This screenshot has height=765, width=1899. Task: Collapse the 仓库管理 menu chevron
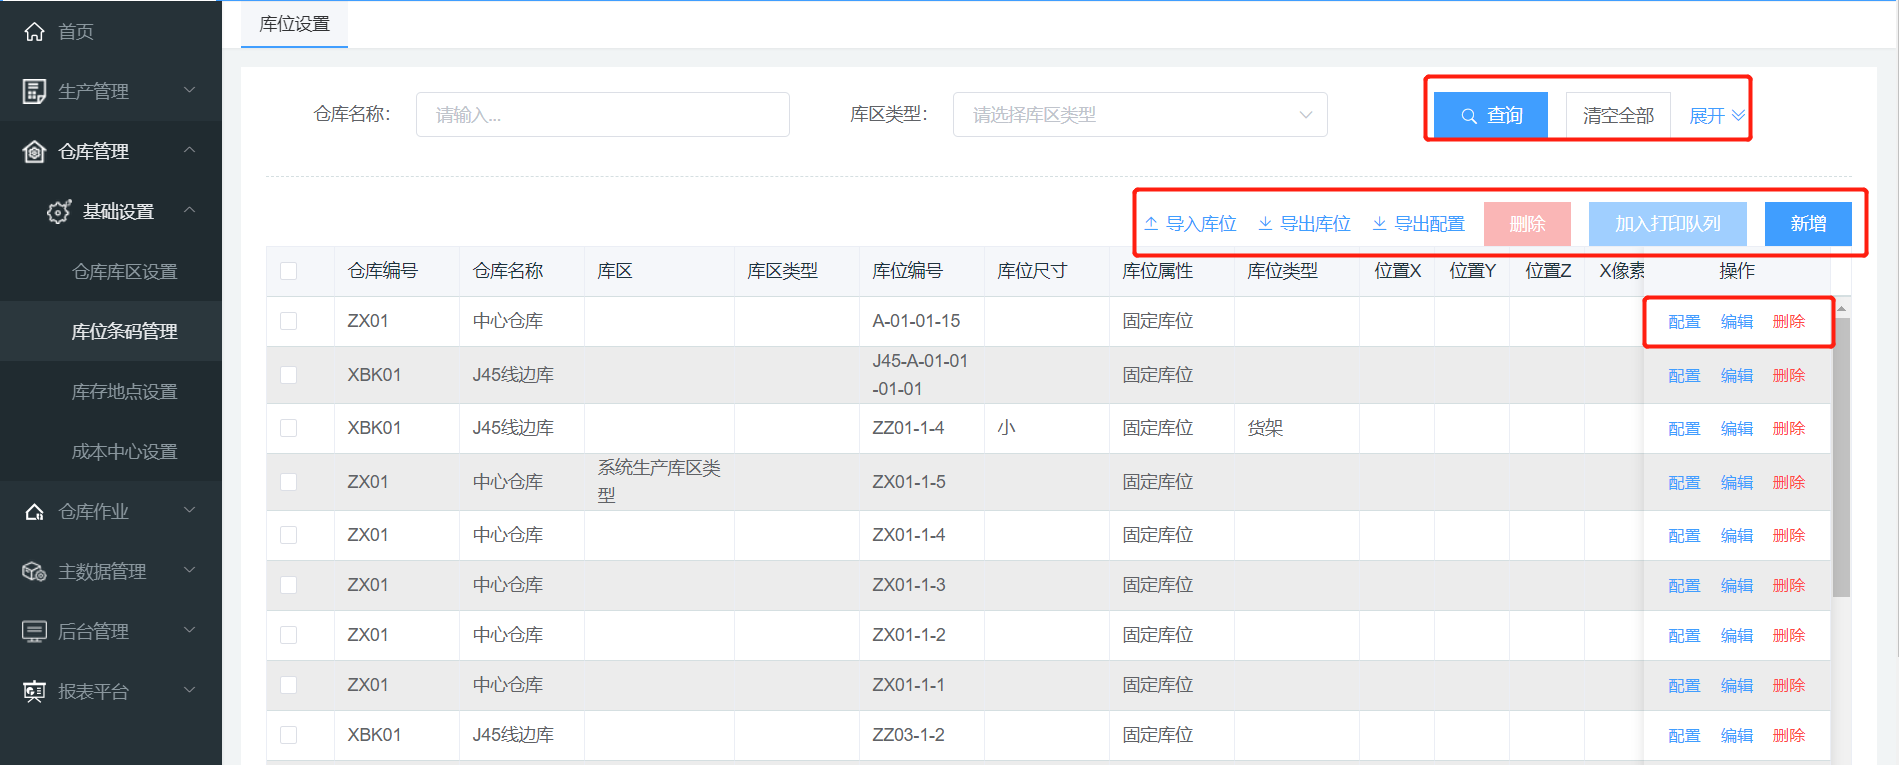(189, 151)
